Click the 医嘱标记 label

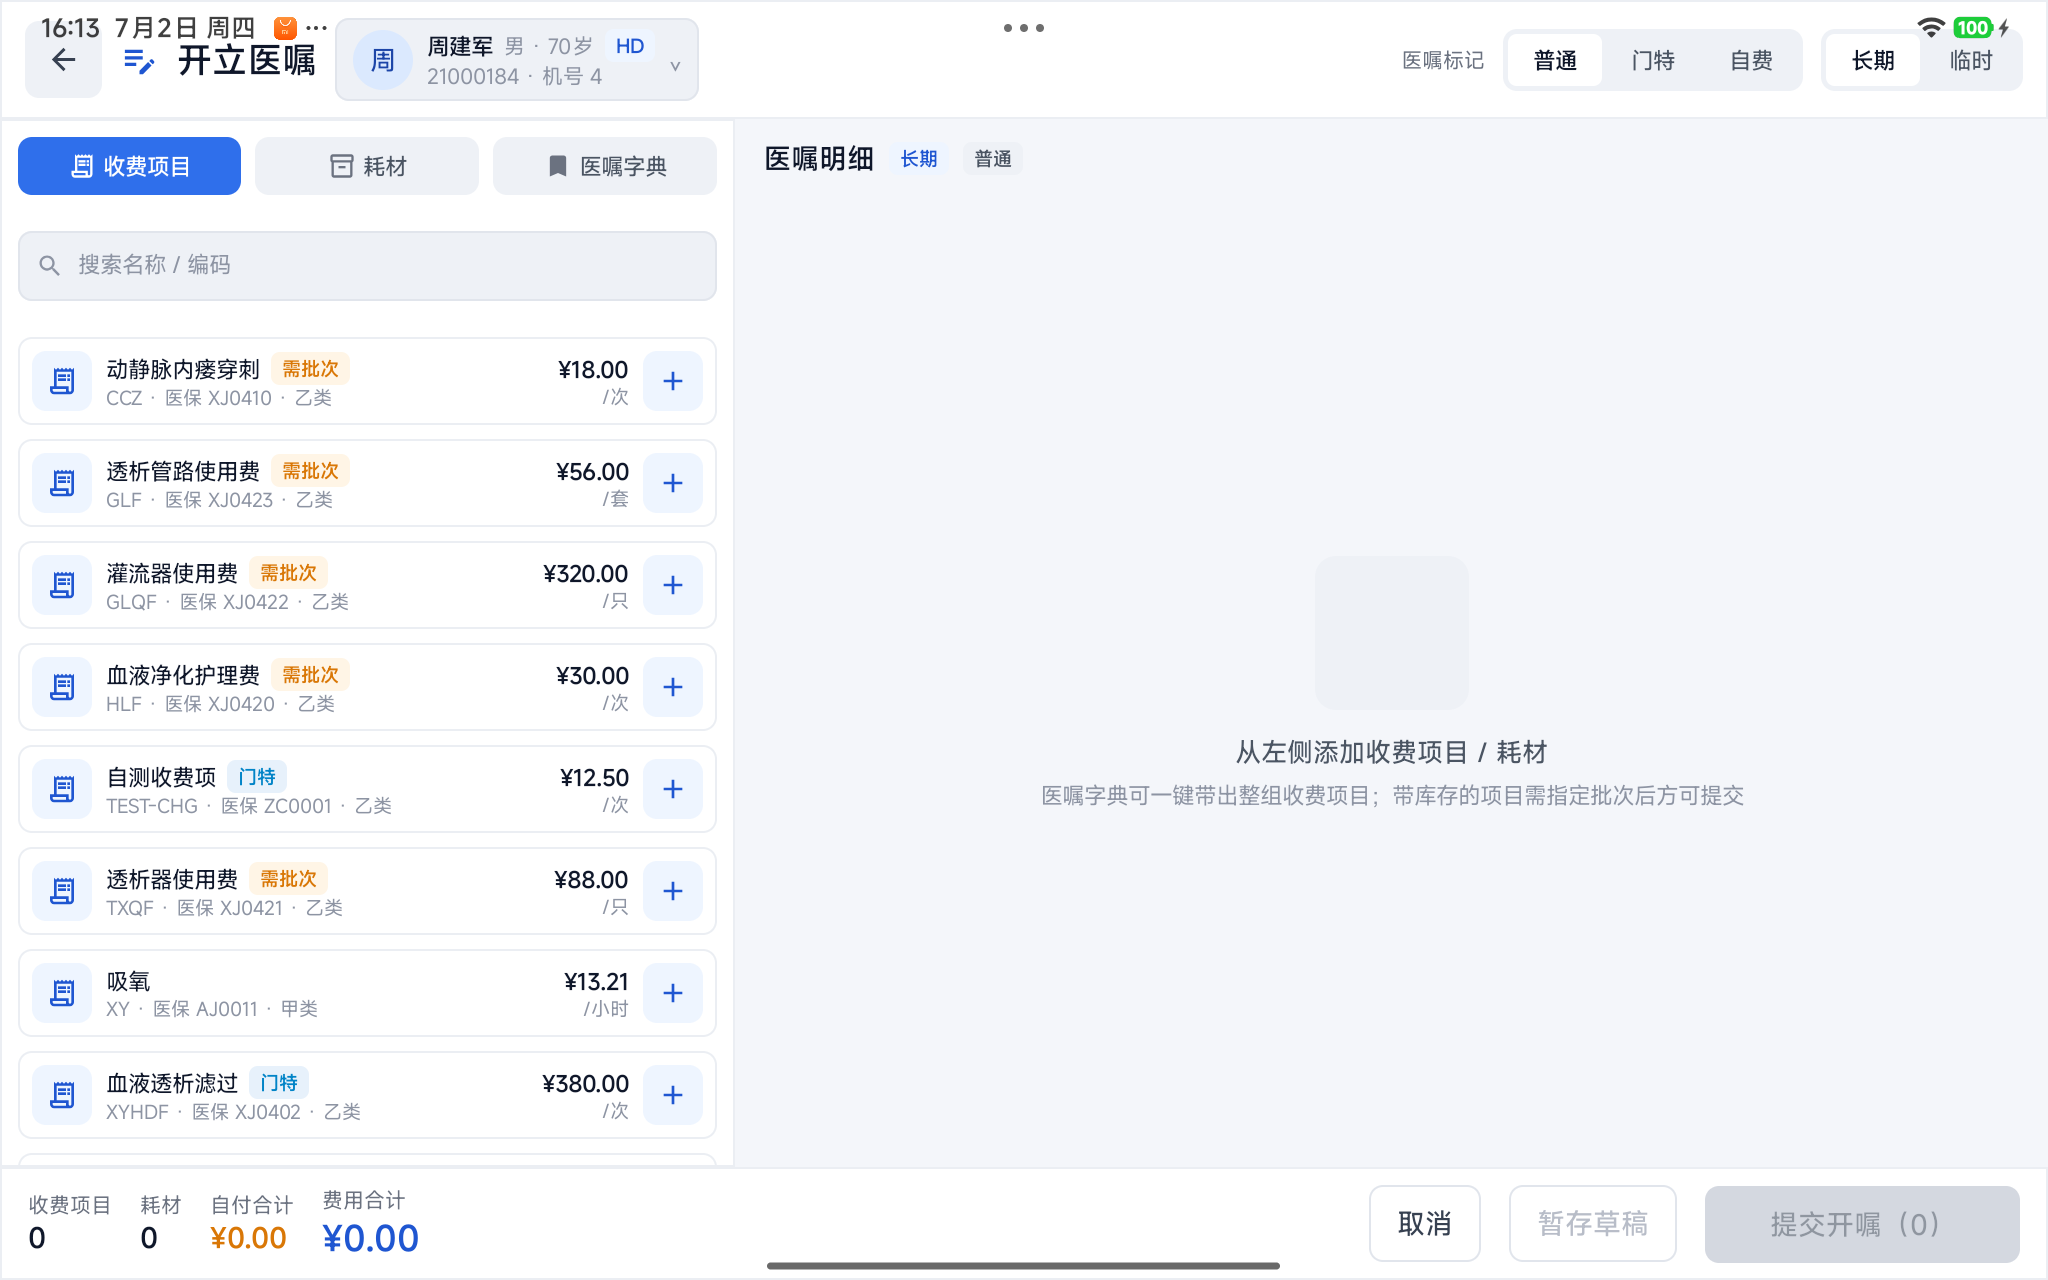point(1443,60)
